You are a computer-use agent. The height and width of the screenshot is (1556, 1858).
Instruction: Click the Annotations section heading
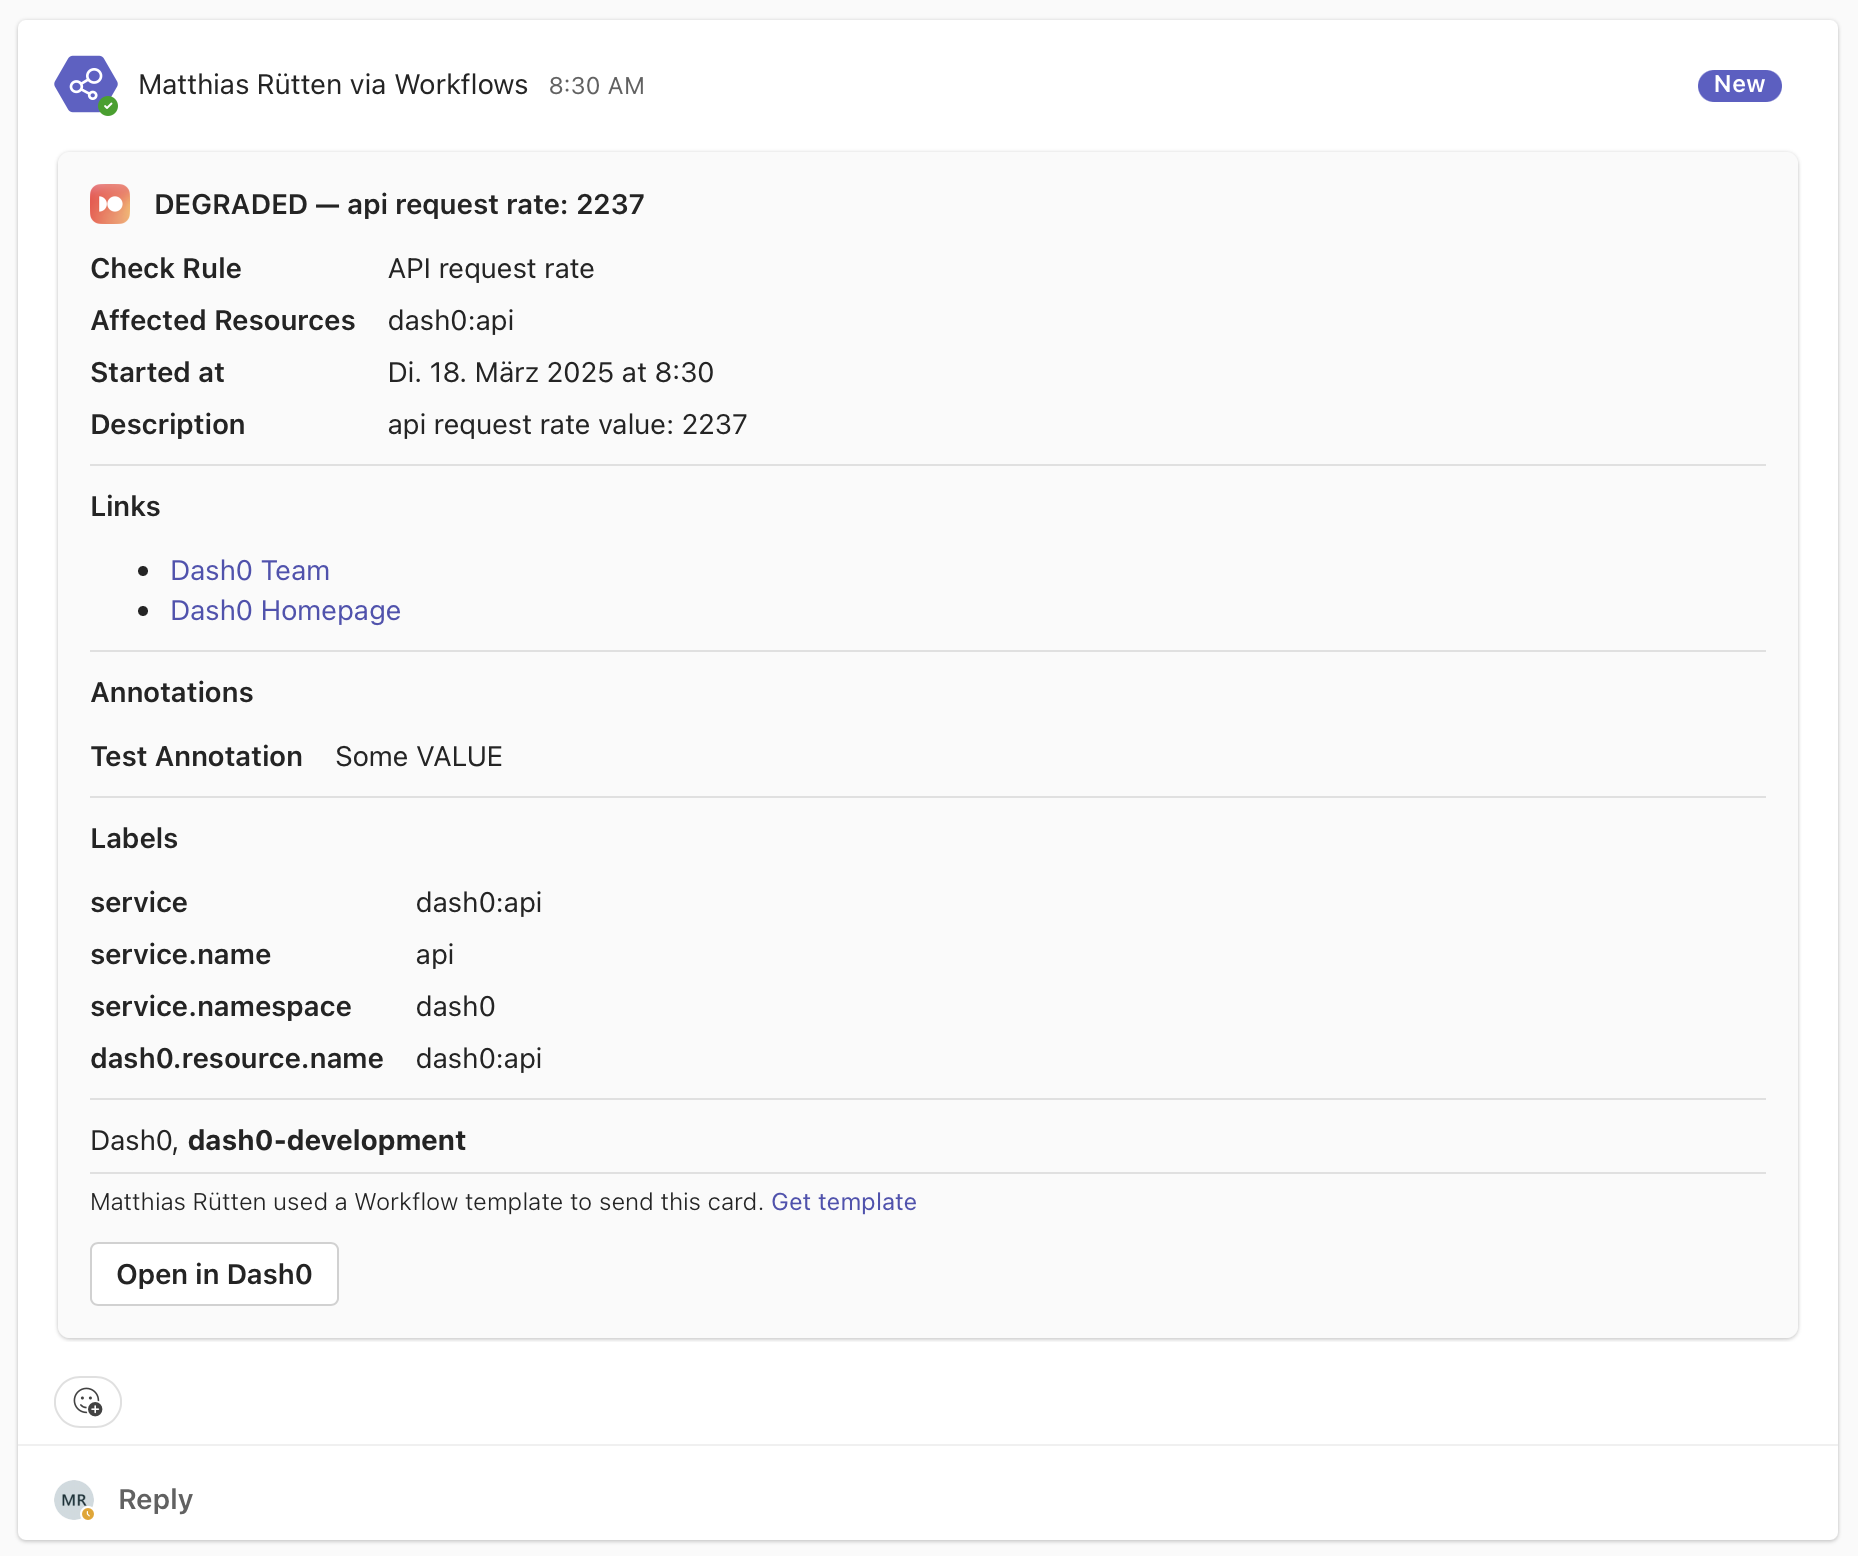click(x=172, y=692)
